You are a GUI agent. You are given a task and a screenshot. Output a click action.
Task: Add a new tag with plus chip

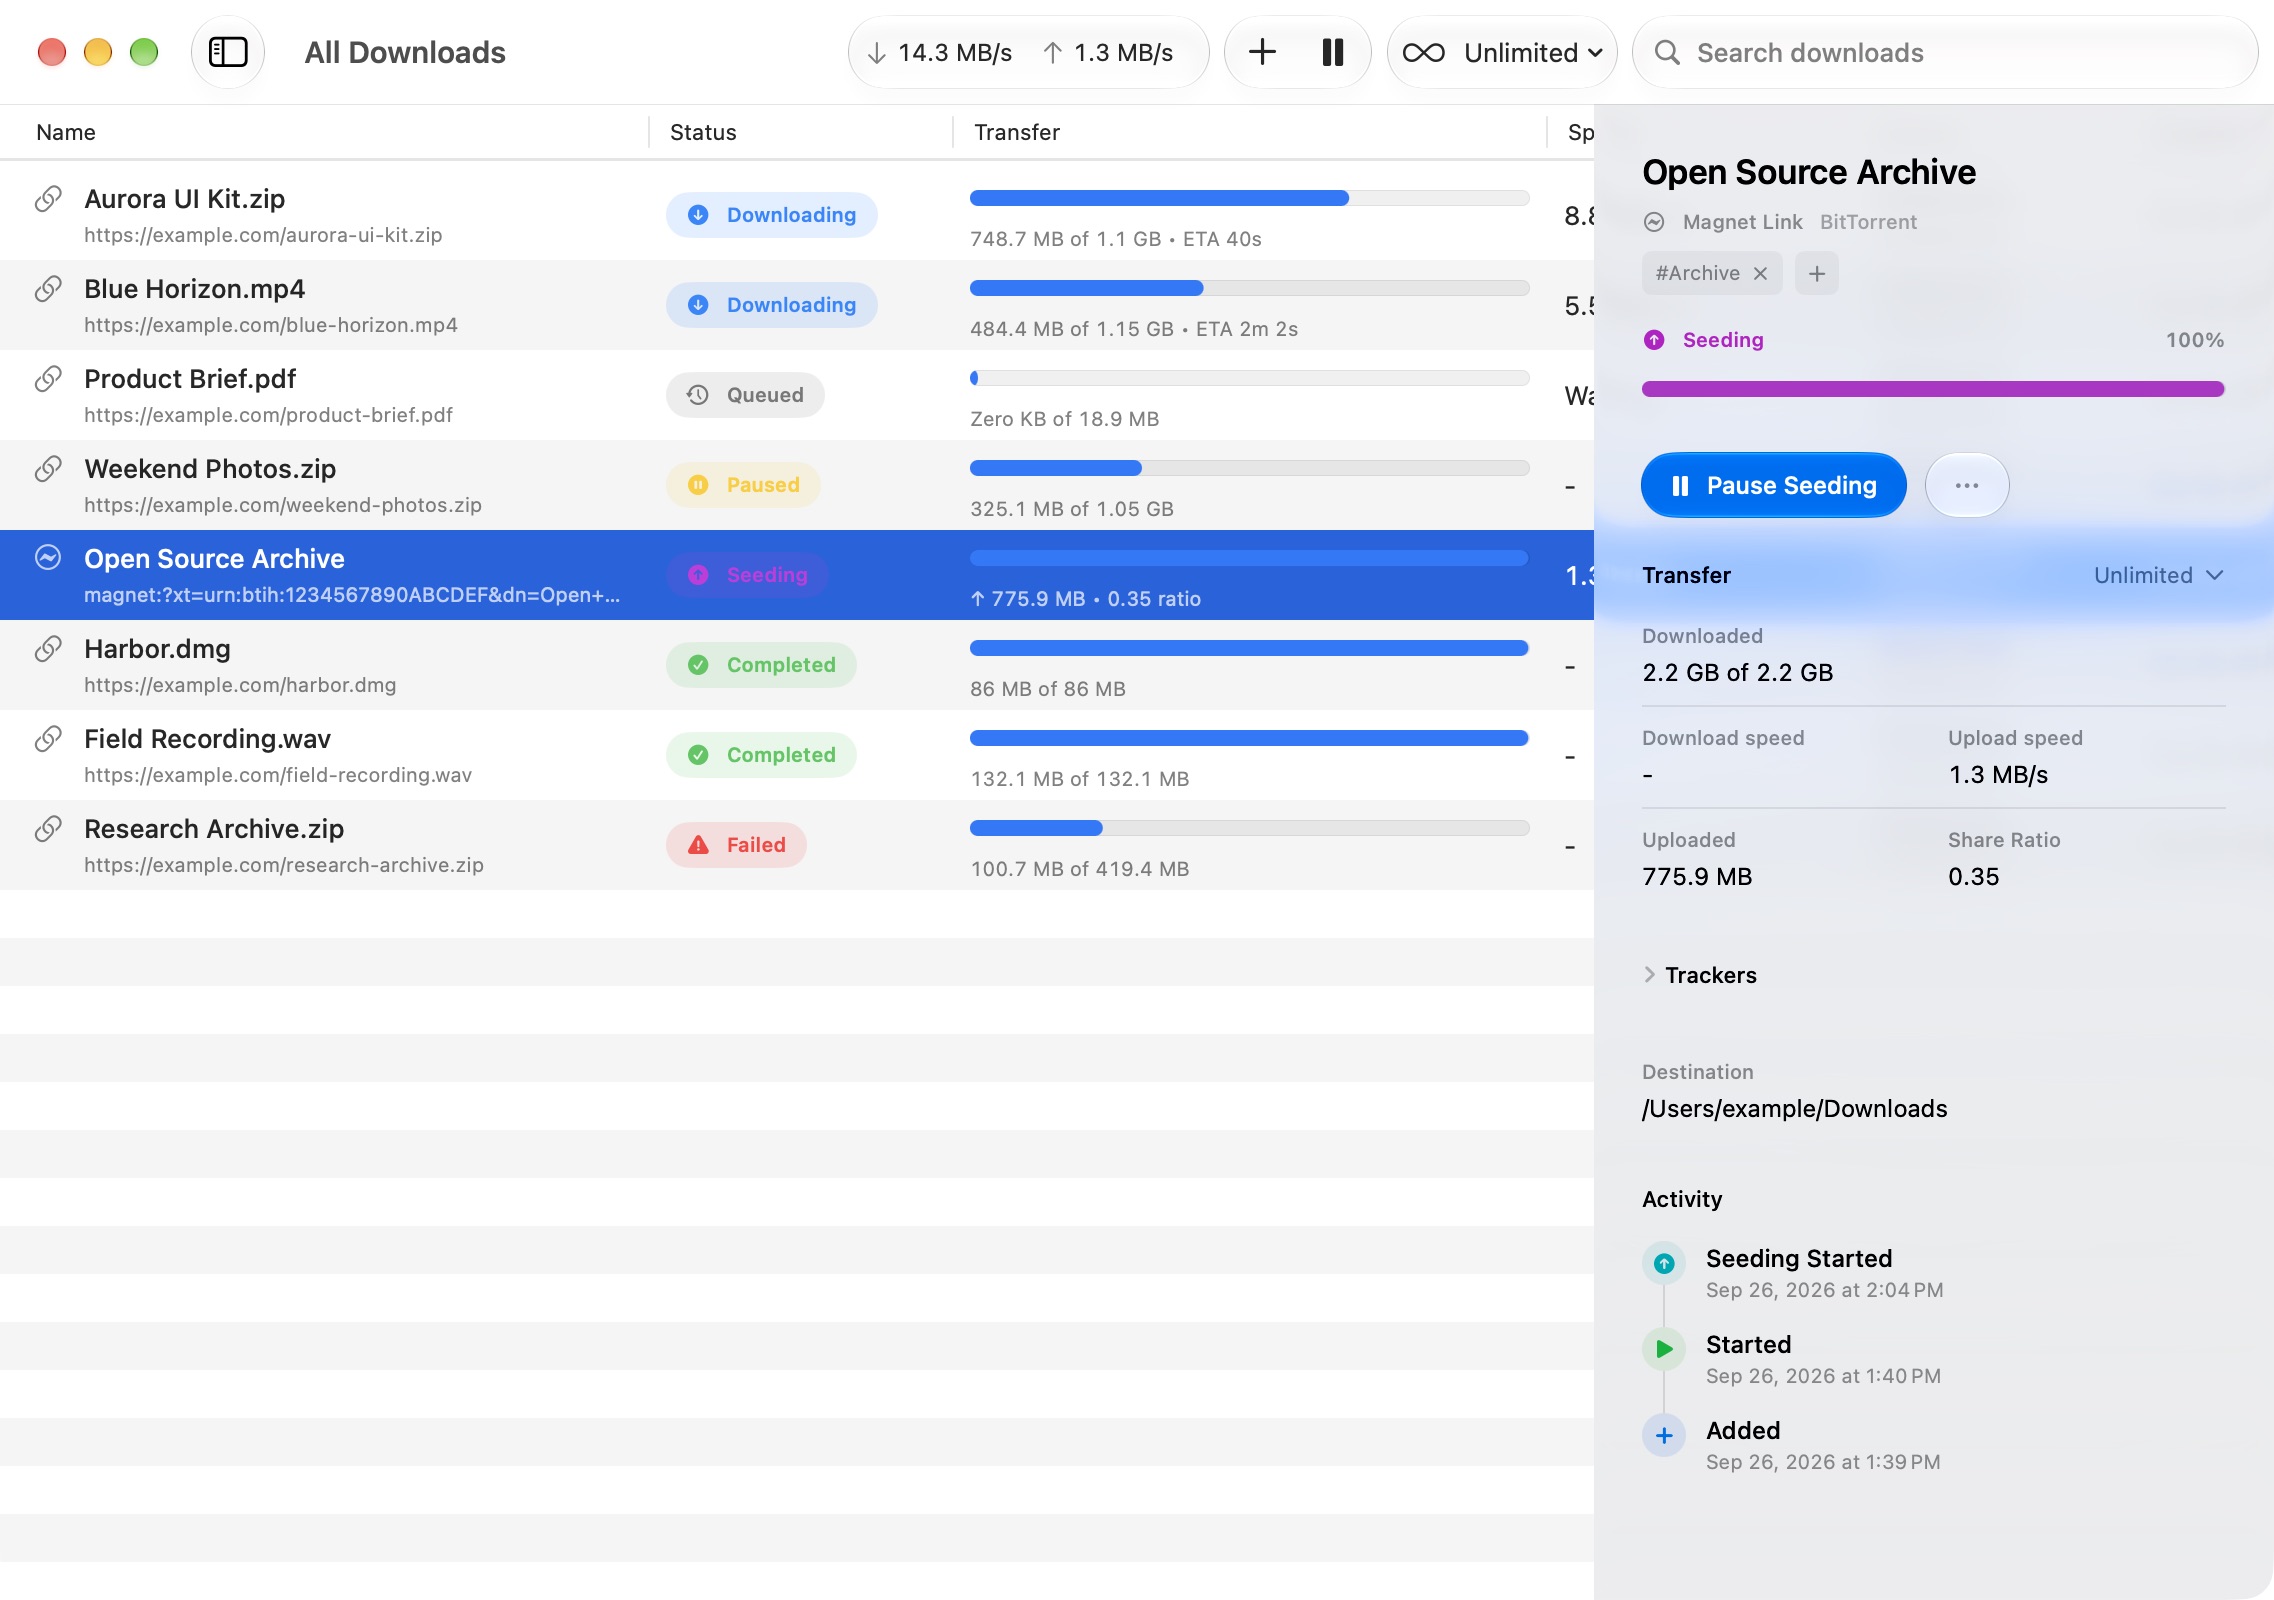point(1817,273)
